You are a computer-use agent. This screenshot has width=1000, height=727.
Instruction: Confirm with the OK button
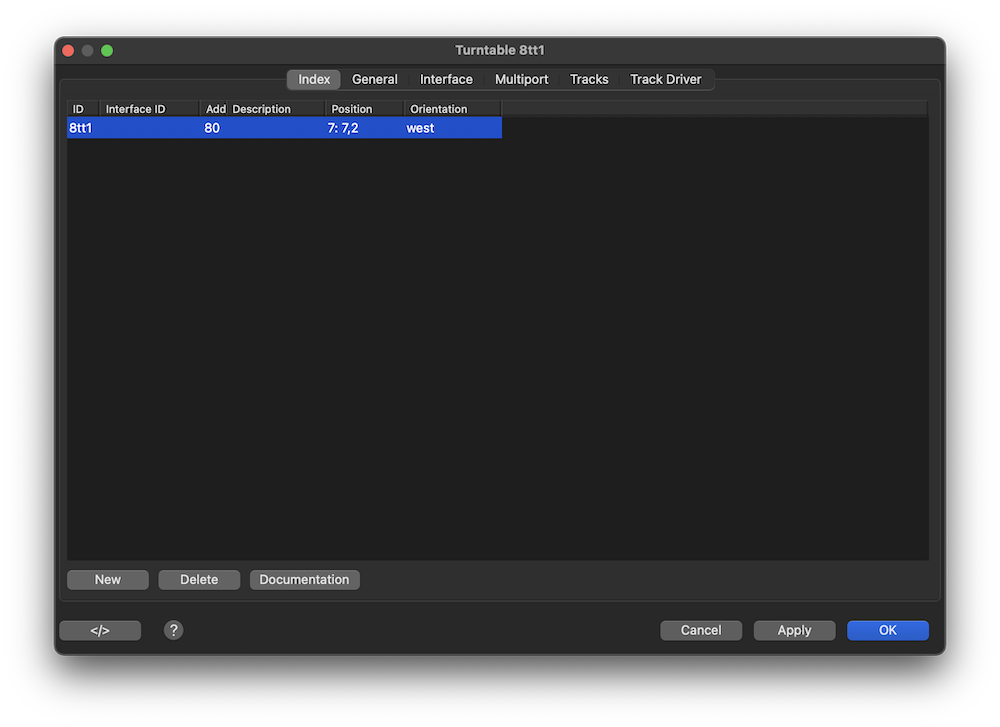coord(888,630)
